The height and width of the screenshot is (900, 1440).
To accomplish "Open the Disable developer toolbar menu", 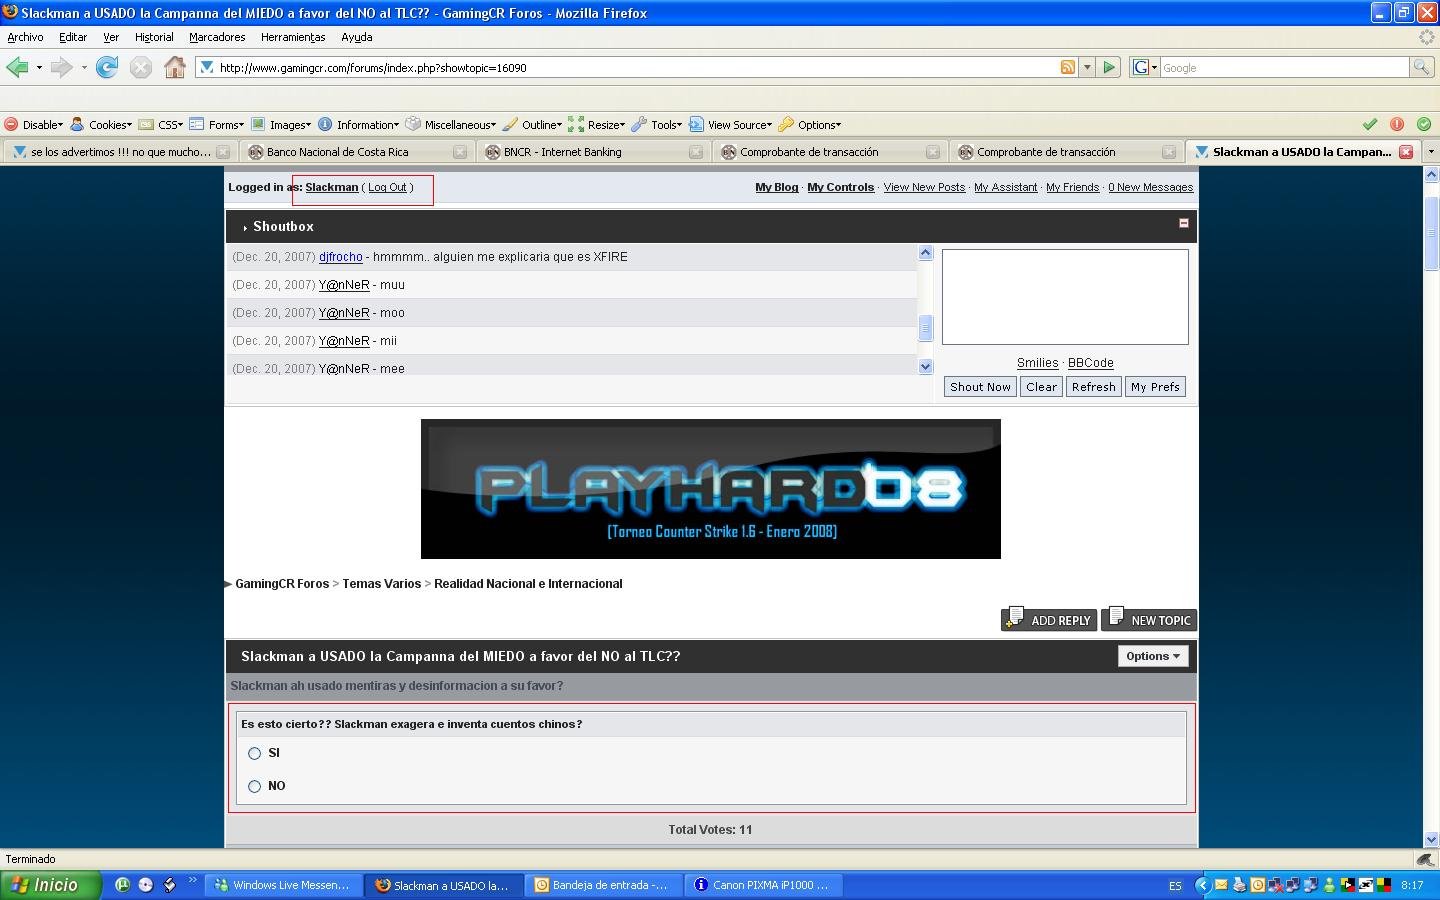I will pyautogui.click(x=34, y=125).
